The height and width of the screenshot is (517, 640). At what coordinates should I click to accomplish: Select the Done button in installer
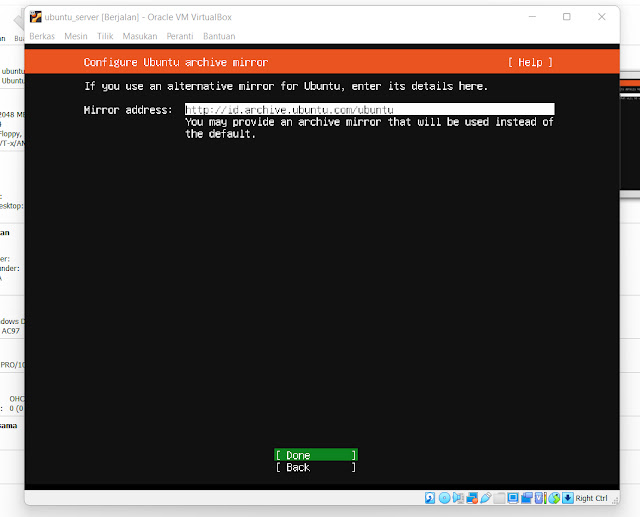click(x=316, y=455)
